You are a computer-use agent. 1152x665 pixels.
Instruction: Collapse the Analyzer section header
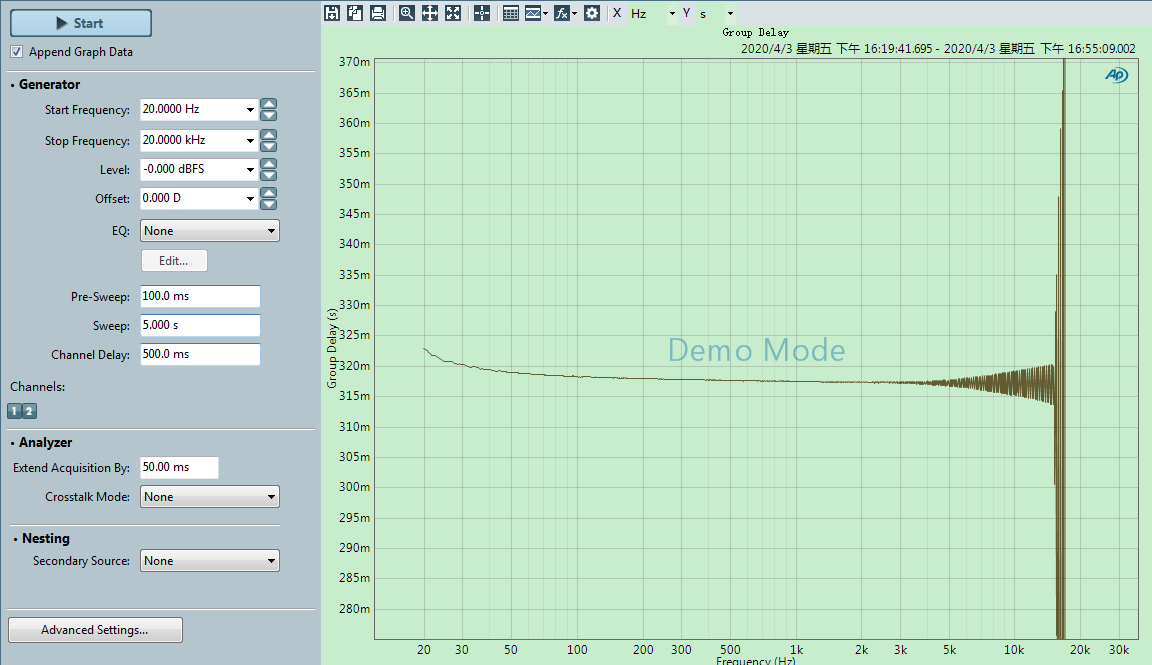(x=41, y=442)
